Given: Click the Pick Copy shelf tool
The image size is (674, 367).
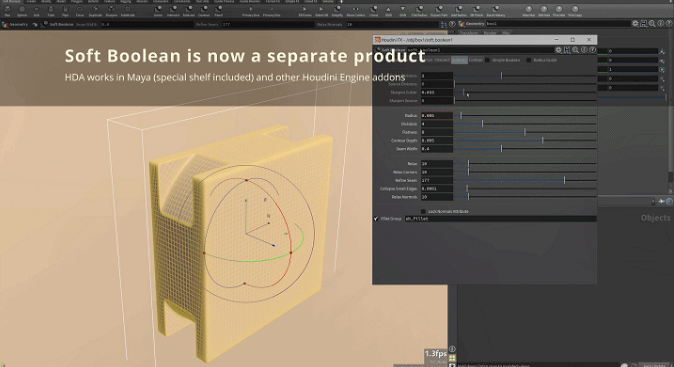Looking at the screenshot, I should (x=575, y=11).
